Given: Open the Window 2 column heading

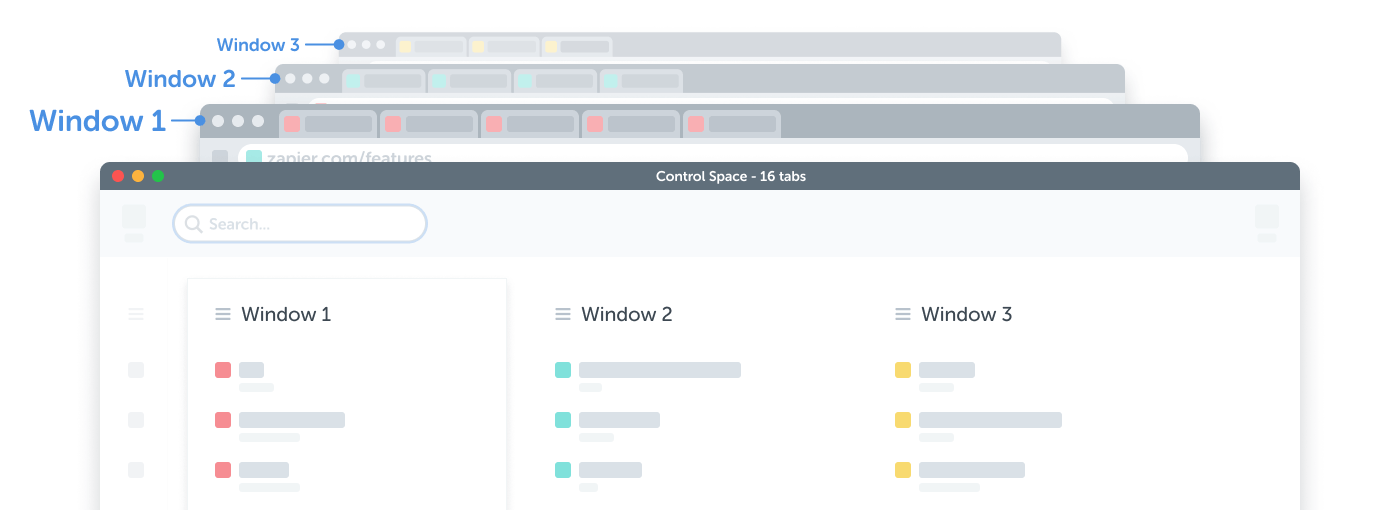Looking at the screenshot, I should click(x=626, y=314).
